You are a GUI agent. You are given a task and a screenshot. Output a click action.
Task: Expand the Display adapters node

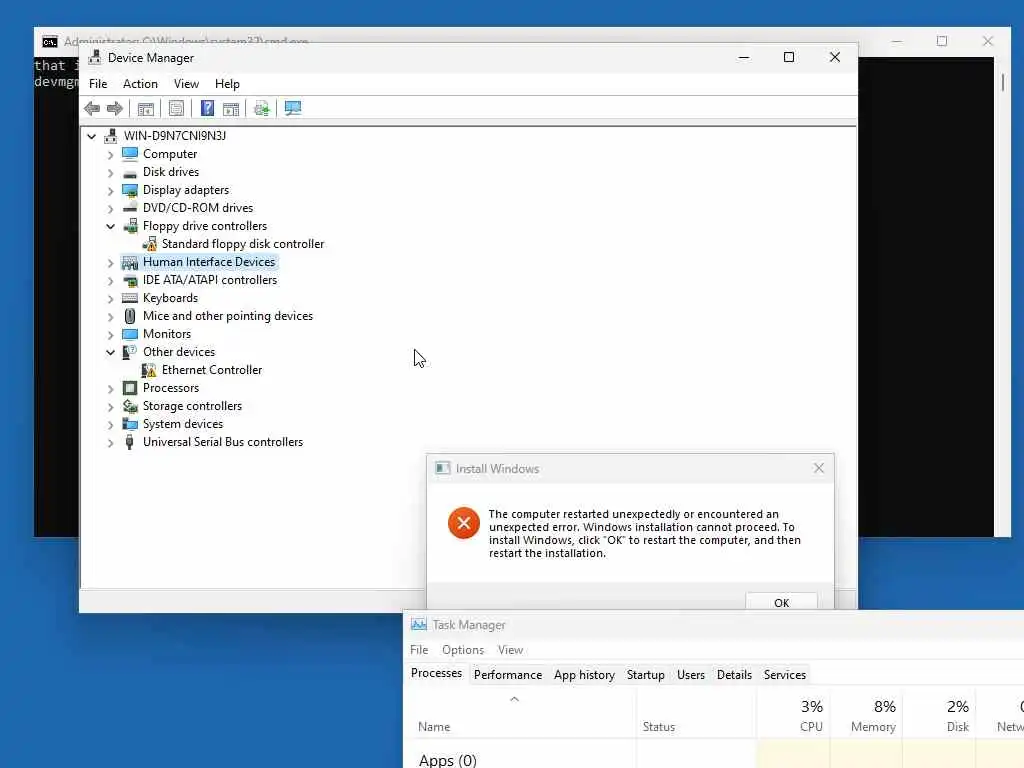110,191
